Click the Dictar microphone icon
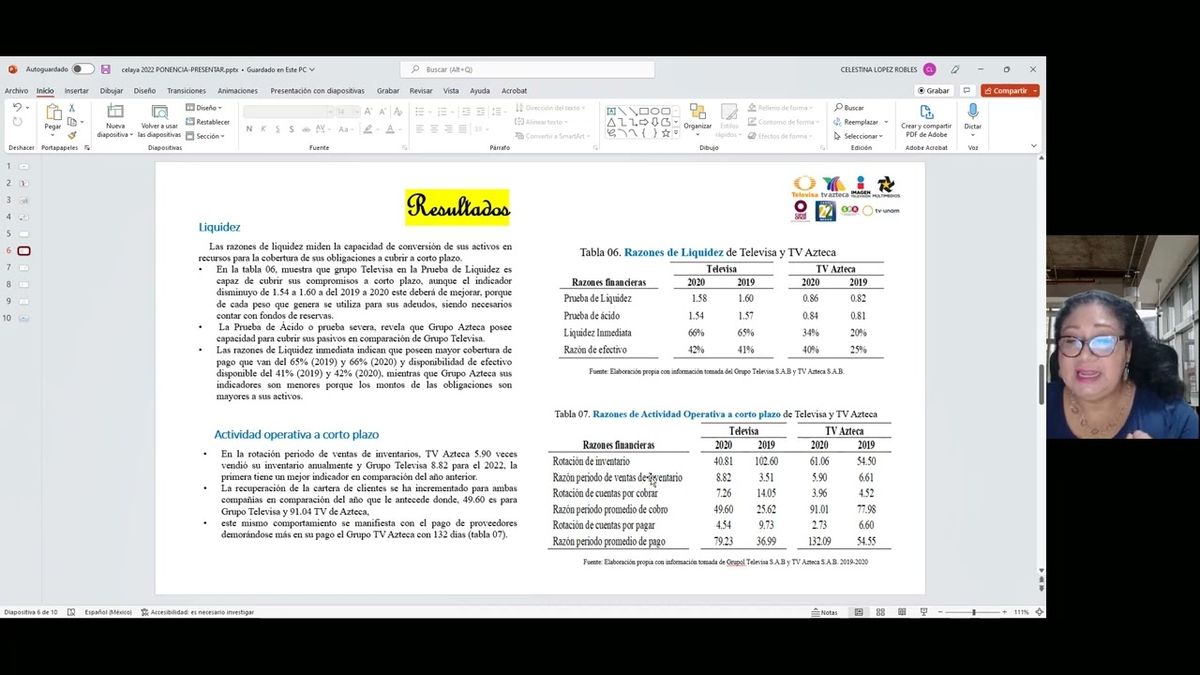This screenshot has height=675, width=1200. [973, 111]
